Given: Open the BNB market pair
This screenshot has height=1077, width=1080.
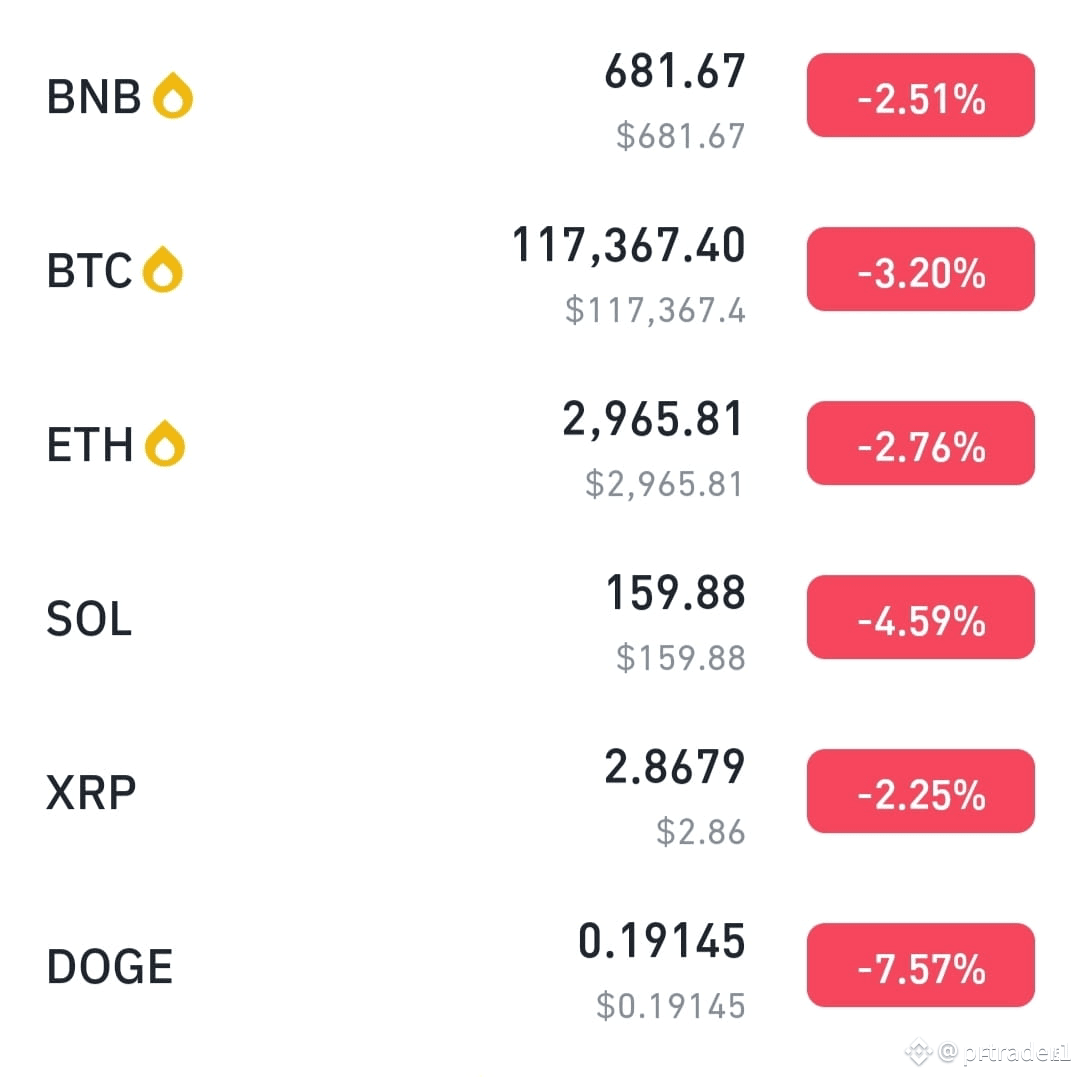Looking at the screenshot, I should click(x=94, y=96).
